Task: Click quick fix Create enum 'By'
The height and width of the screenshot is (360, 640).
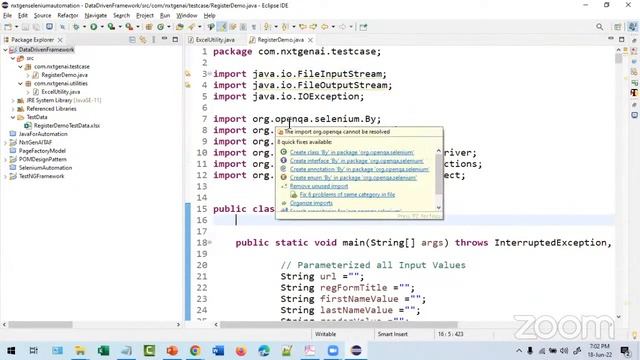Action: 353,178
